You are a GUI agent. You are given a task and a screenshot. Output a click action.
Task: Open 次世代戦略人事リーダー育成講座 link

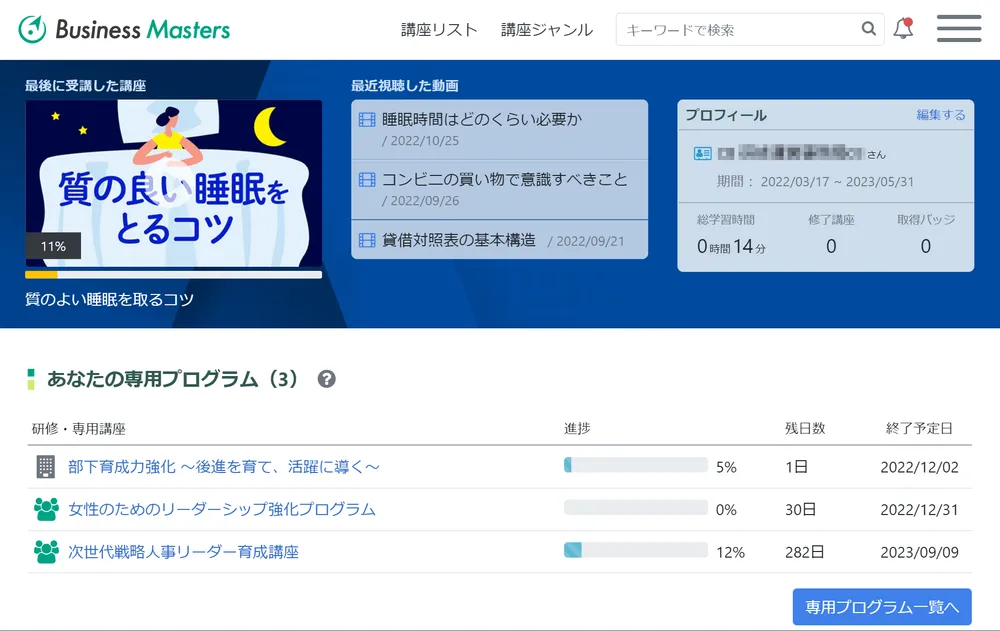(184, 552)
